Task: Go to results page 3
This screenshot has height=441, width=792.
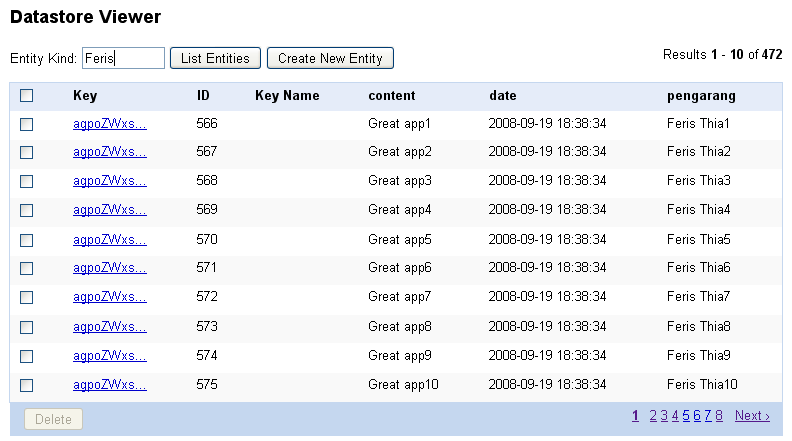Action: tap(664, 416)
